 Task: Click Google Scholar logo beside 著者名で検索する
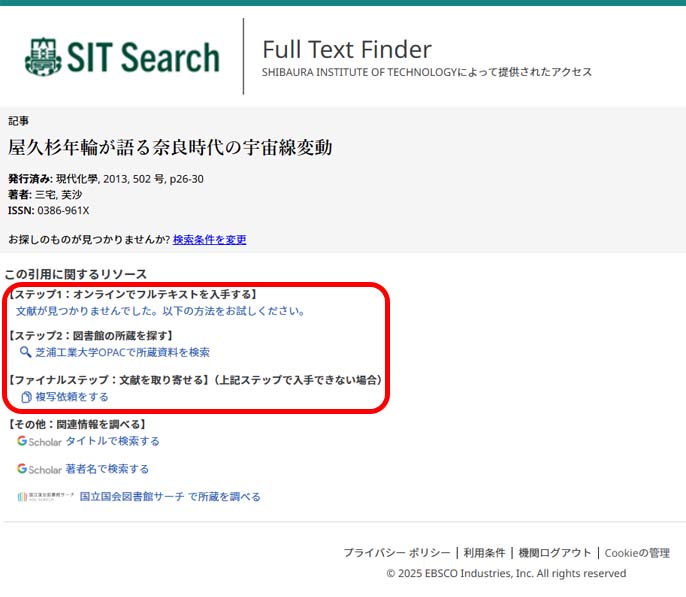pyautogui.click(x=39, y=469)
